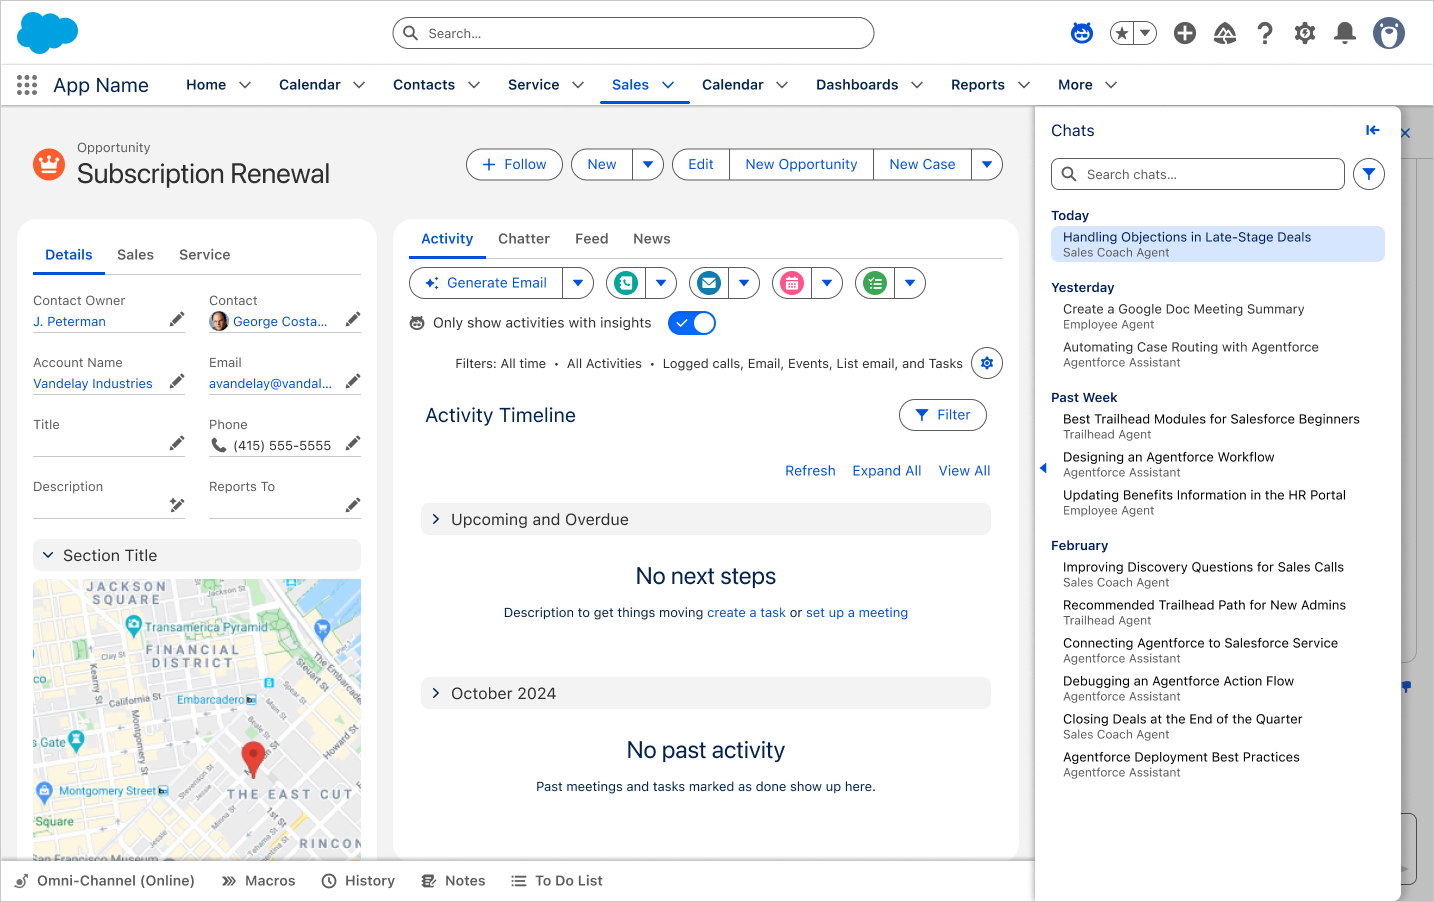The height and width of the screenshot is (902, 1434).
Task: Click the Edit button
Action: click(x=701, y=165)
